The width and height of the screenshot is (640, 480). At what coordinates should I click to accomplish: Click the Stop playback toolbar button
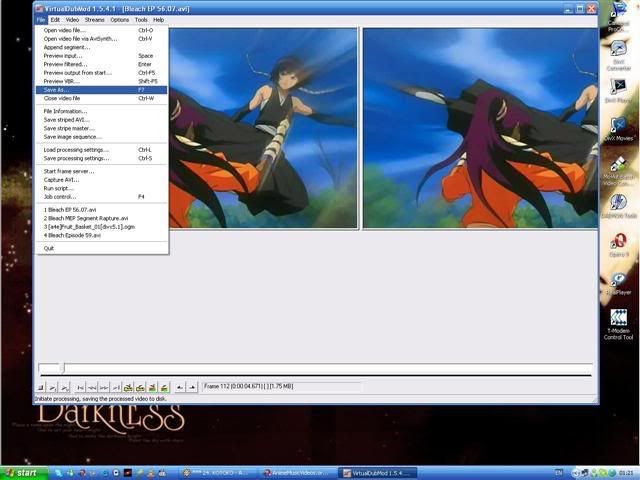(x=40, y=387)
